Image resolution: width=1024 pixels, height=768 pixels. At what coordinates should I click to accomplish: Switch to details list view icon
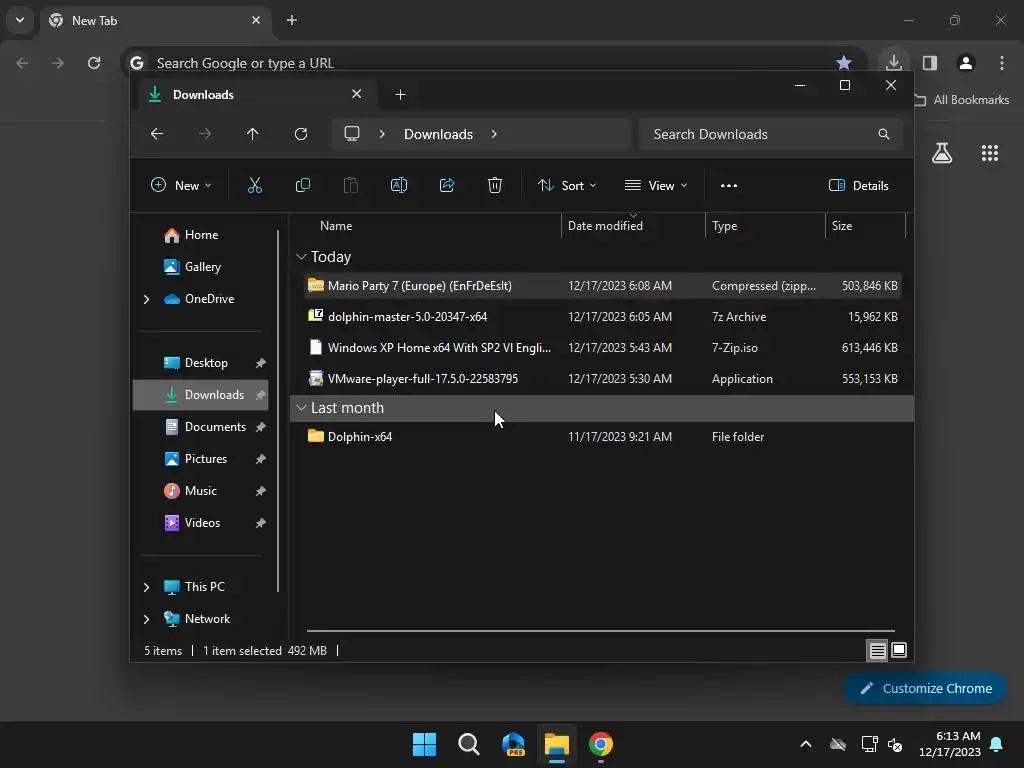878,650
